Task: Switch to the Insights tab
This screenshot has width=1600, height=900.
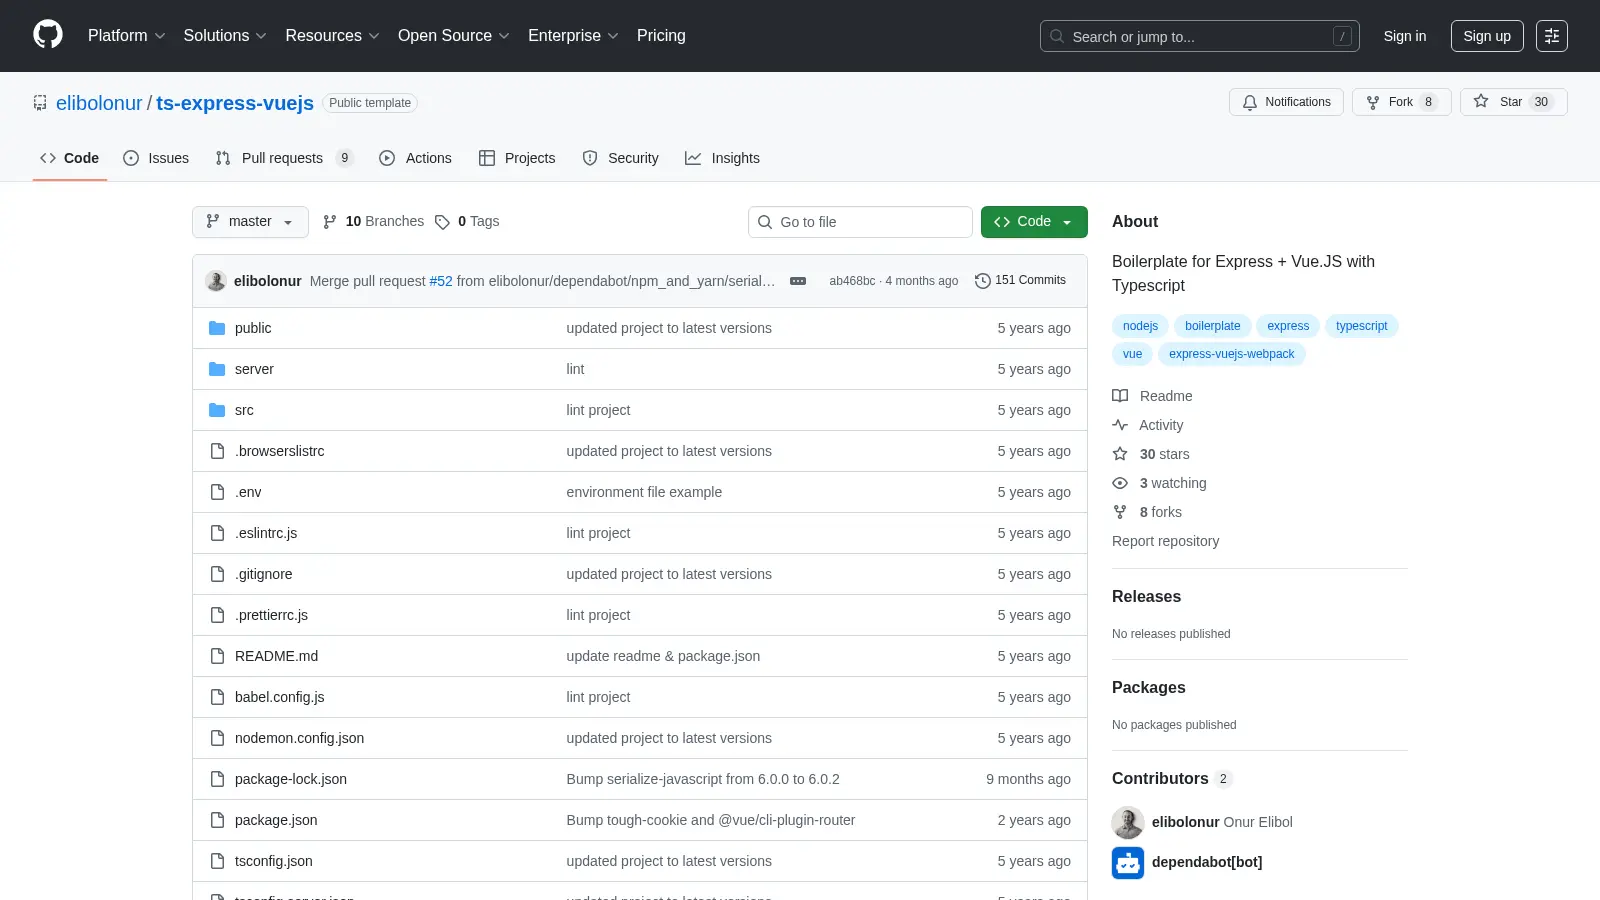Action: (x=722, y=158)
